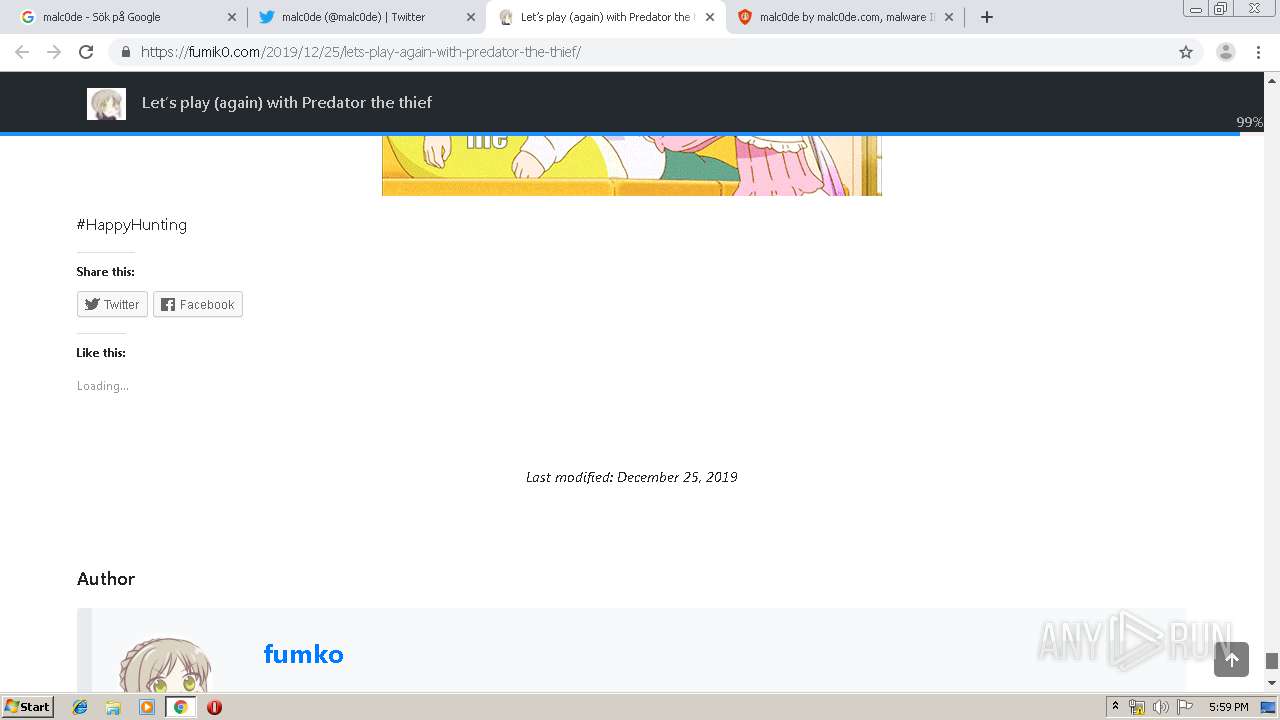The width and height of the screenshot is (1280, 720).
Task: Click the Author heading
Action: (x=106, y=579)
